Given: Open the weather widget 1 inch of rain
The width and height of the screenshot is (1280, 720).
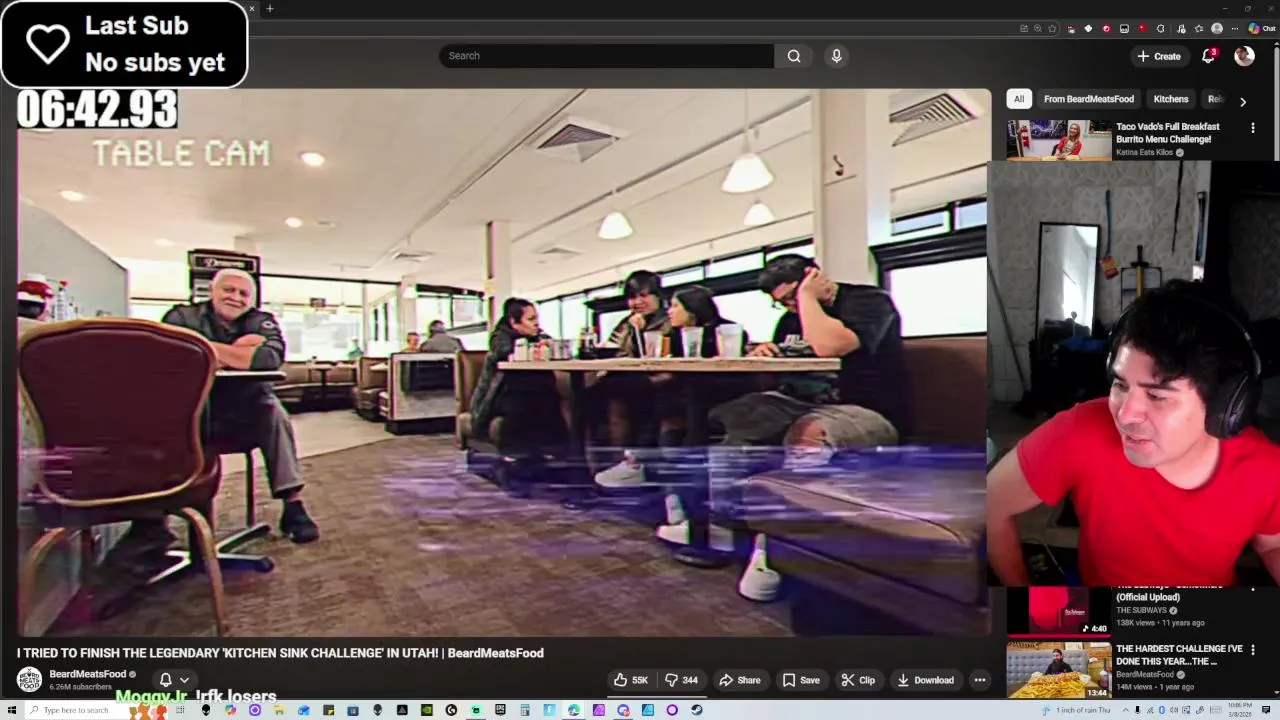Looking at the screenshot, I should [x=1076, y=710].
